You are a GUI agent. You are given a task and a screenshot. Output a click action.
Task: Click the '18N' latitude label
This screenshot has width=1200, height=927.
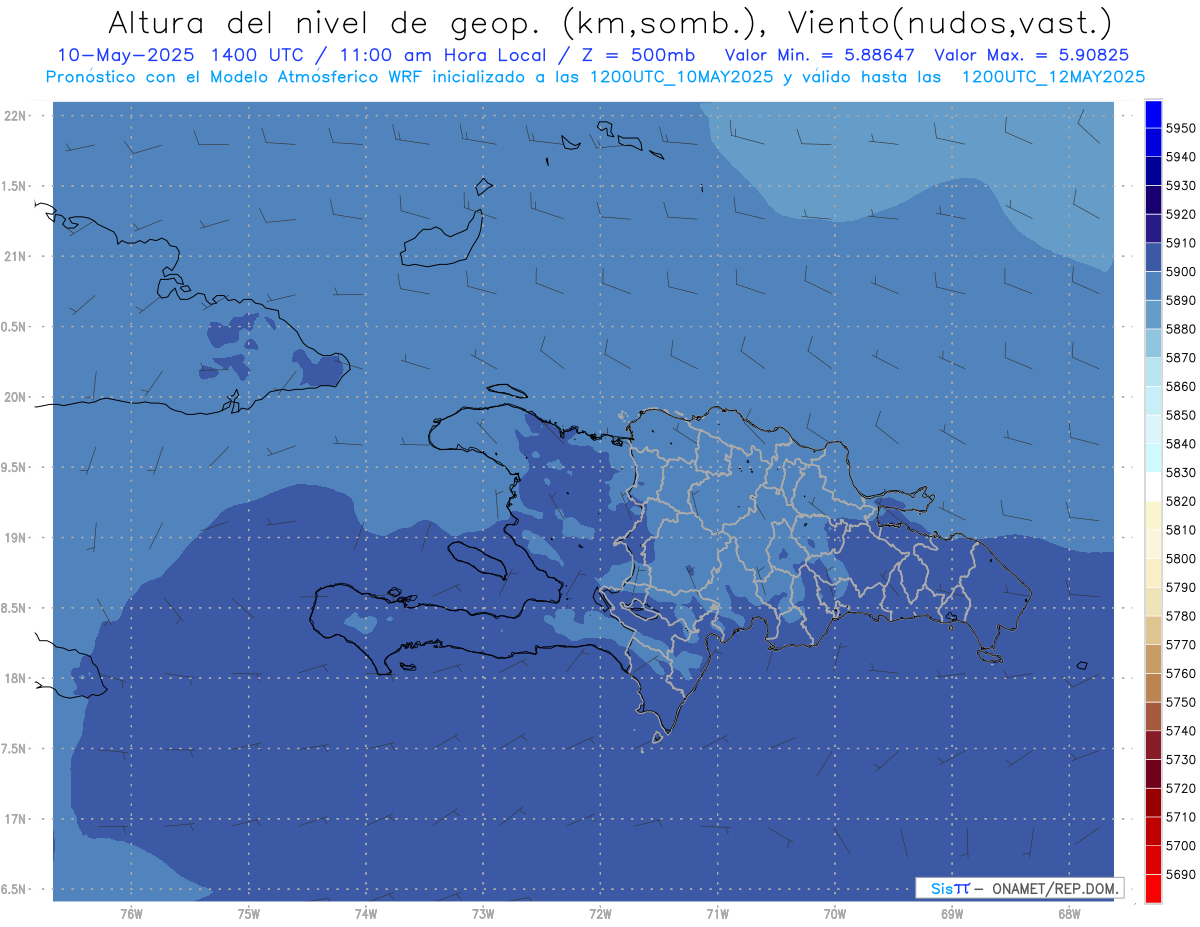(15, 678)
